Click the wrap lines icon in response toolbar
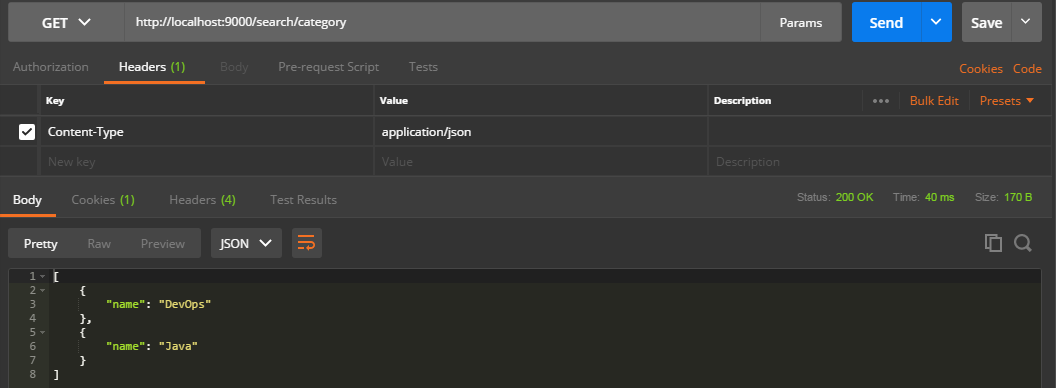Viewport: 1056px width, 388px height. click(306, 243)
